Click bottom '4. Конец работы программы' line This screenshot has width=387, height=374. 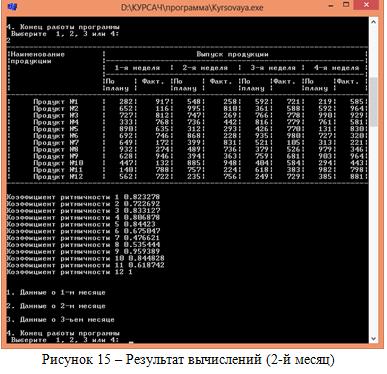[63, 333]
